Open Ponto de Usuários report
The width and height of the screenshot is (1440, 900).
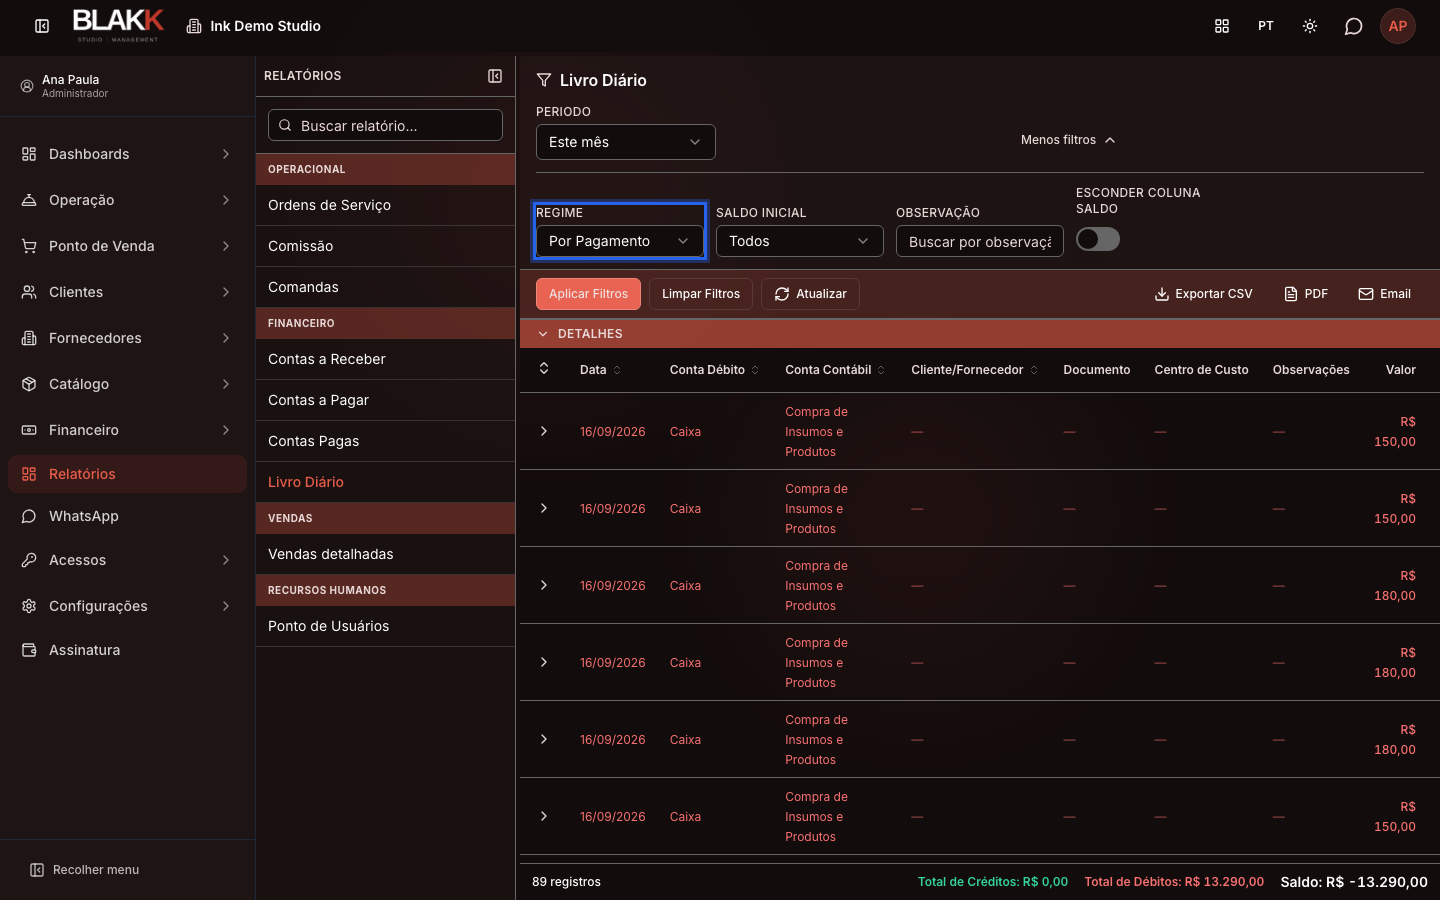click(x=386, y=626)
